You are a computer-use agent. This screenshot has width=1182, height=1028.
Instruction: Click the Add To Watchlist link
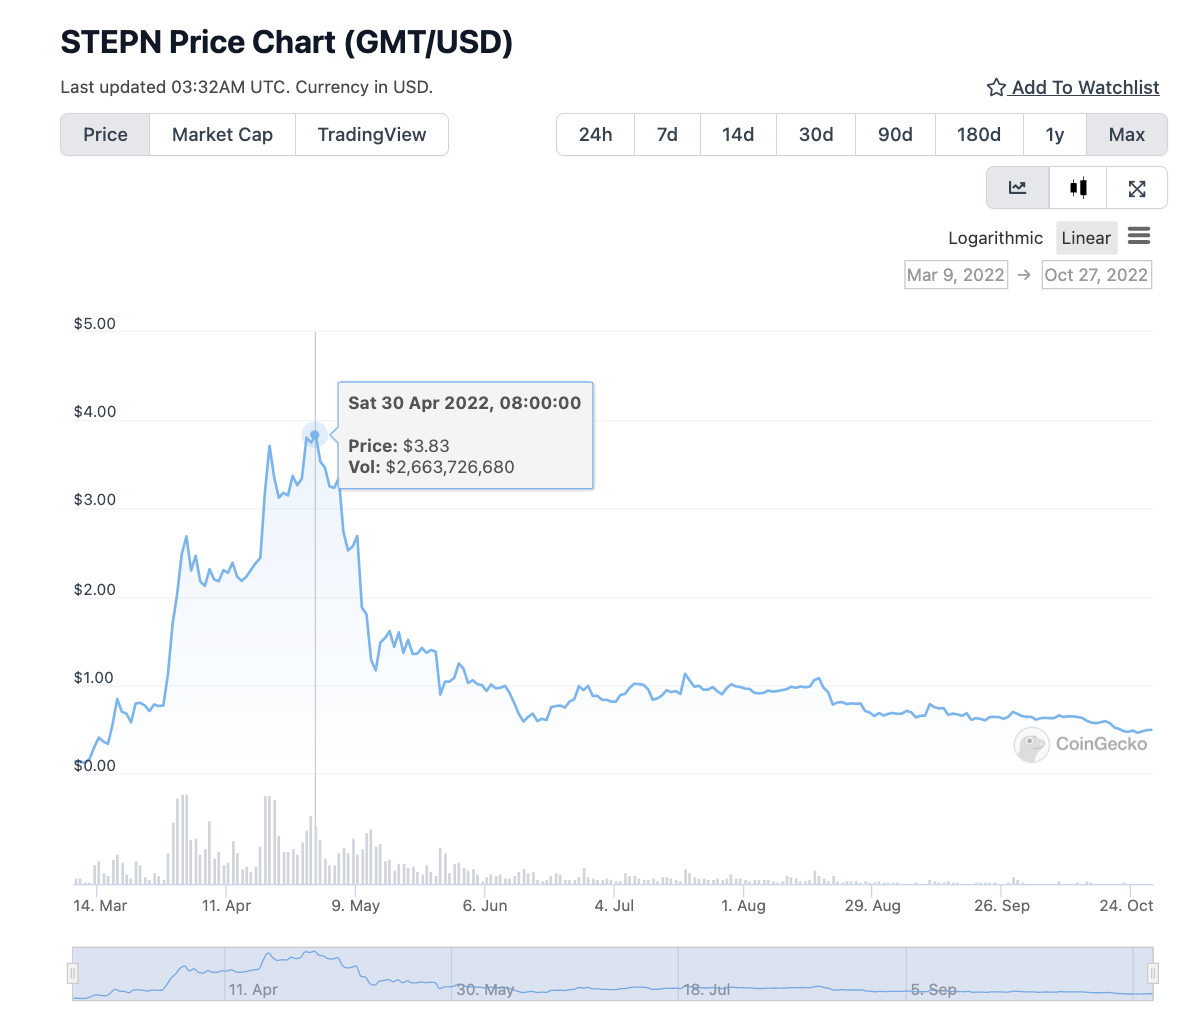tap(1085, 88)
